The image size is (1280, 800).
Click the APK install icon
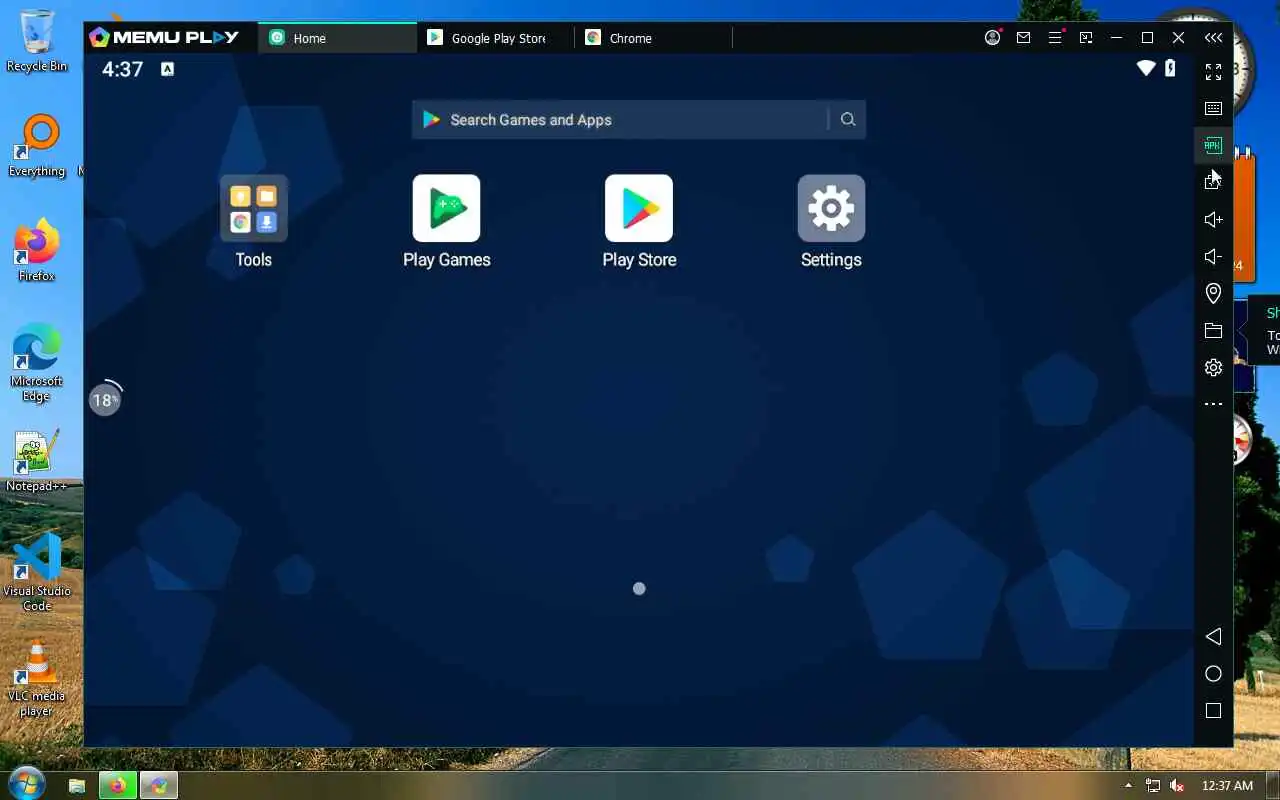[x=1213, y=145]
